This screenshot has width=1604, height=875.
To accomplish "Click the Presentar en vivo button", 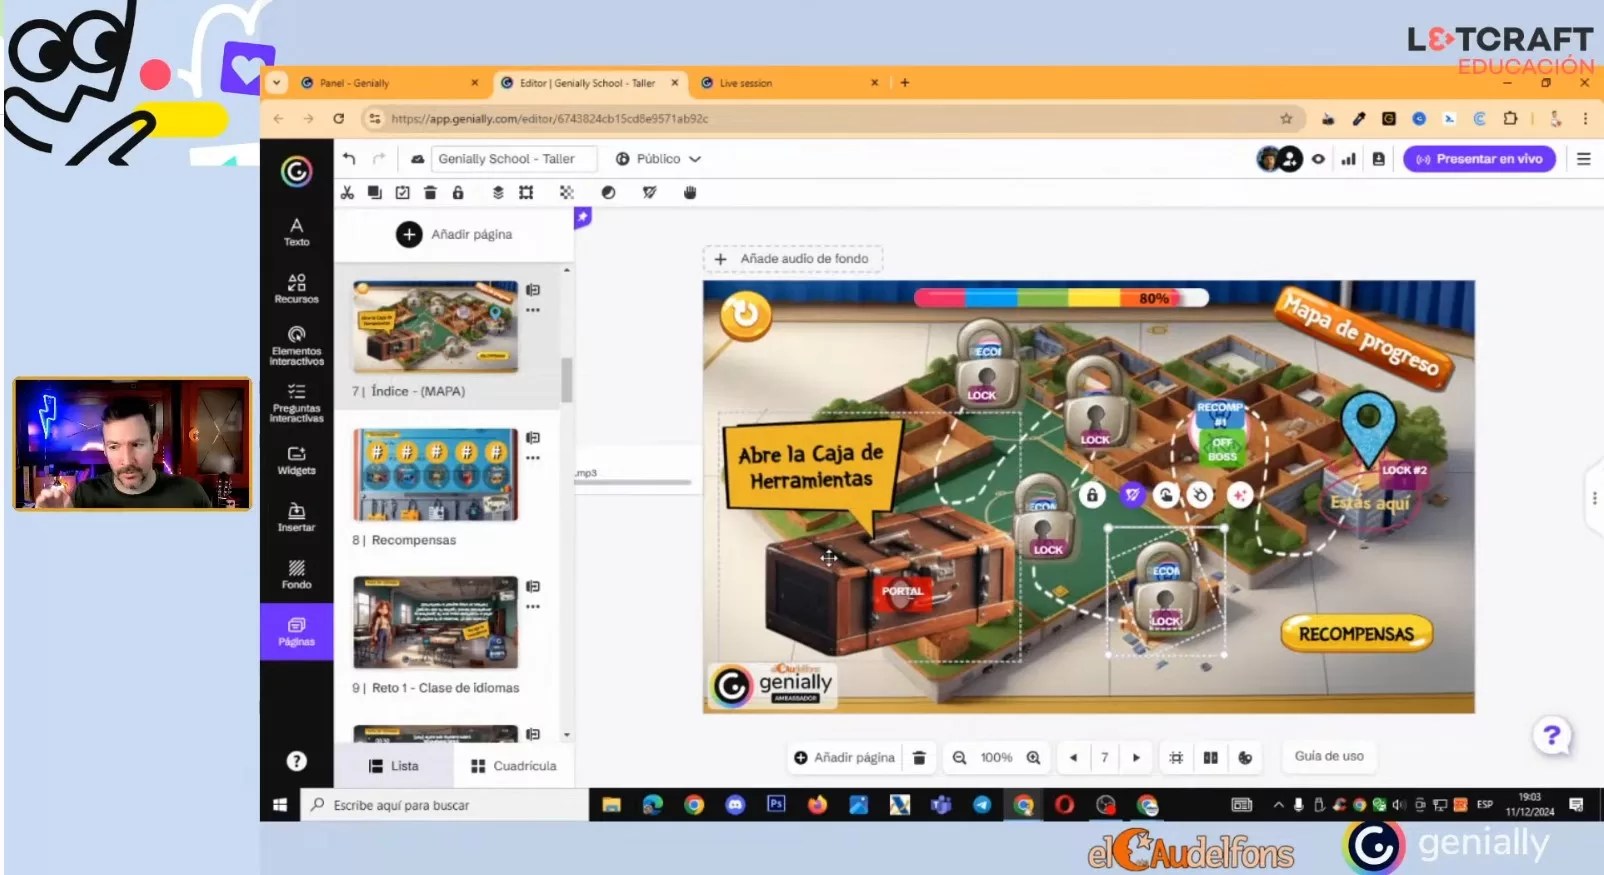I will [1479, 159].
